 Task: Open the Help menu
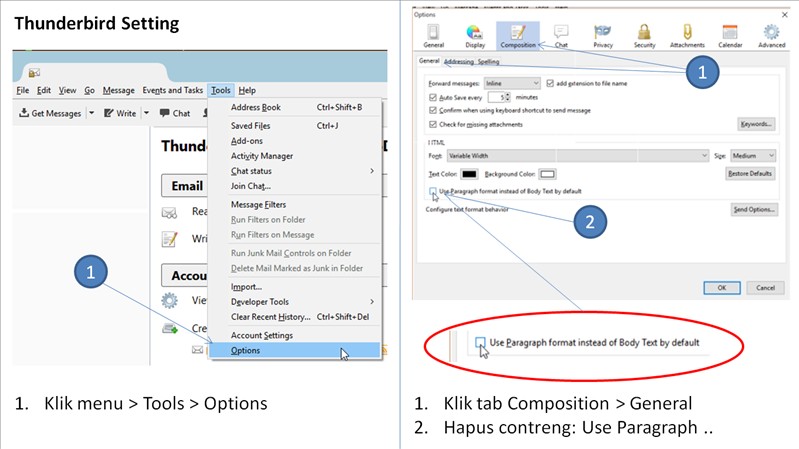(247, 90)
